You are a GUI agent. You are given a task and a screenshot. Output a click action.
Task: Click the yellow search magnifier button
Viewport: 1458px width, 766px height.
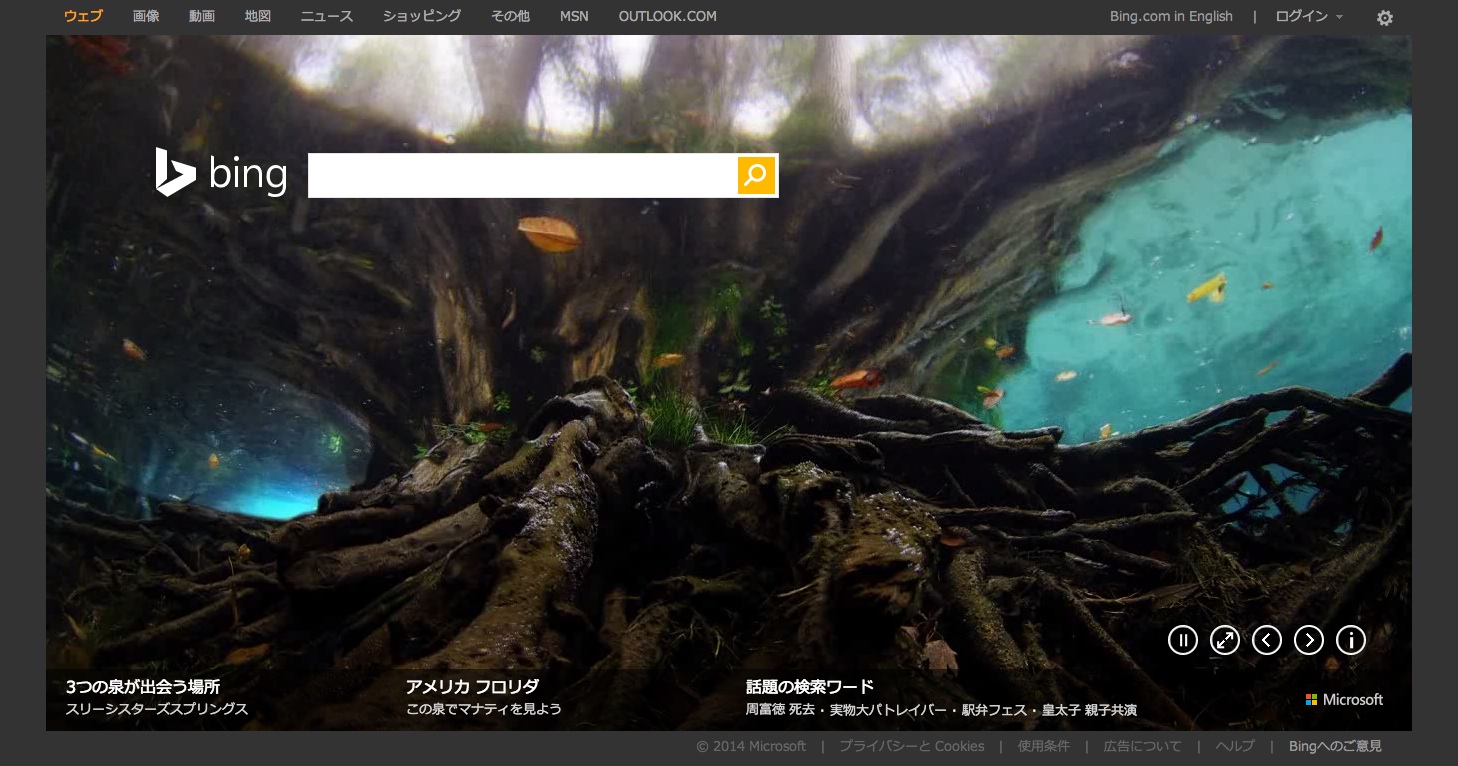click(756, 175)
